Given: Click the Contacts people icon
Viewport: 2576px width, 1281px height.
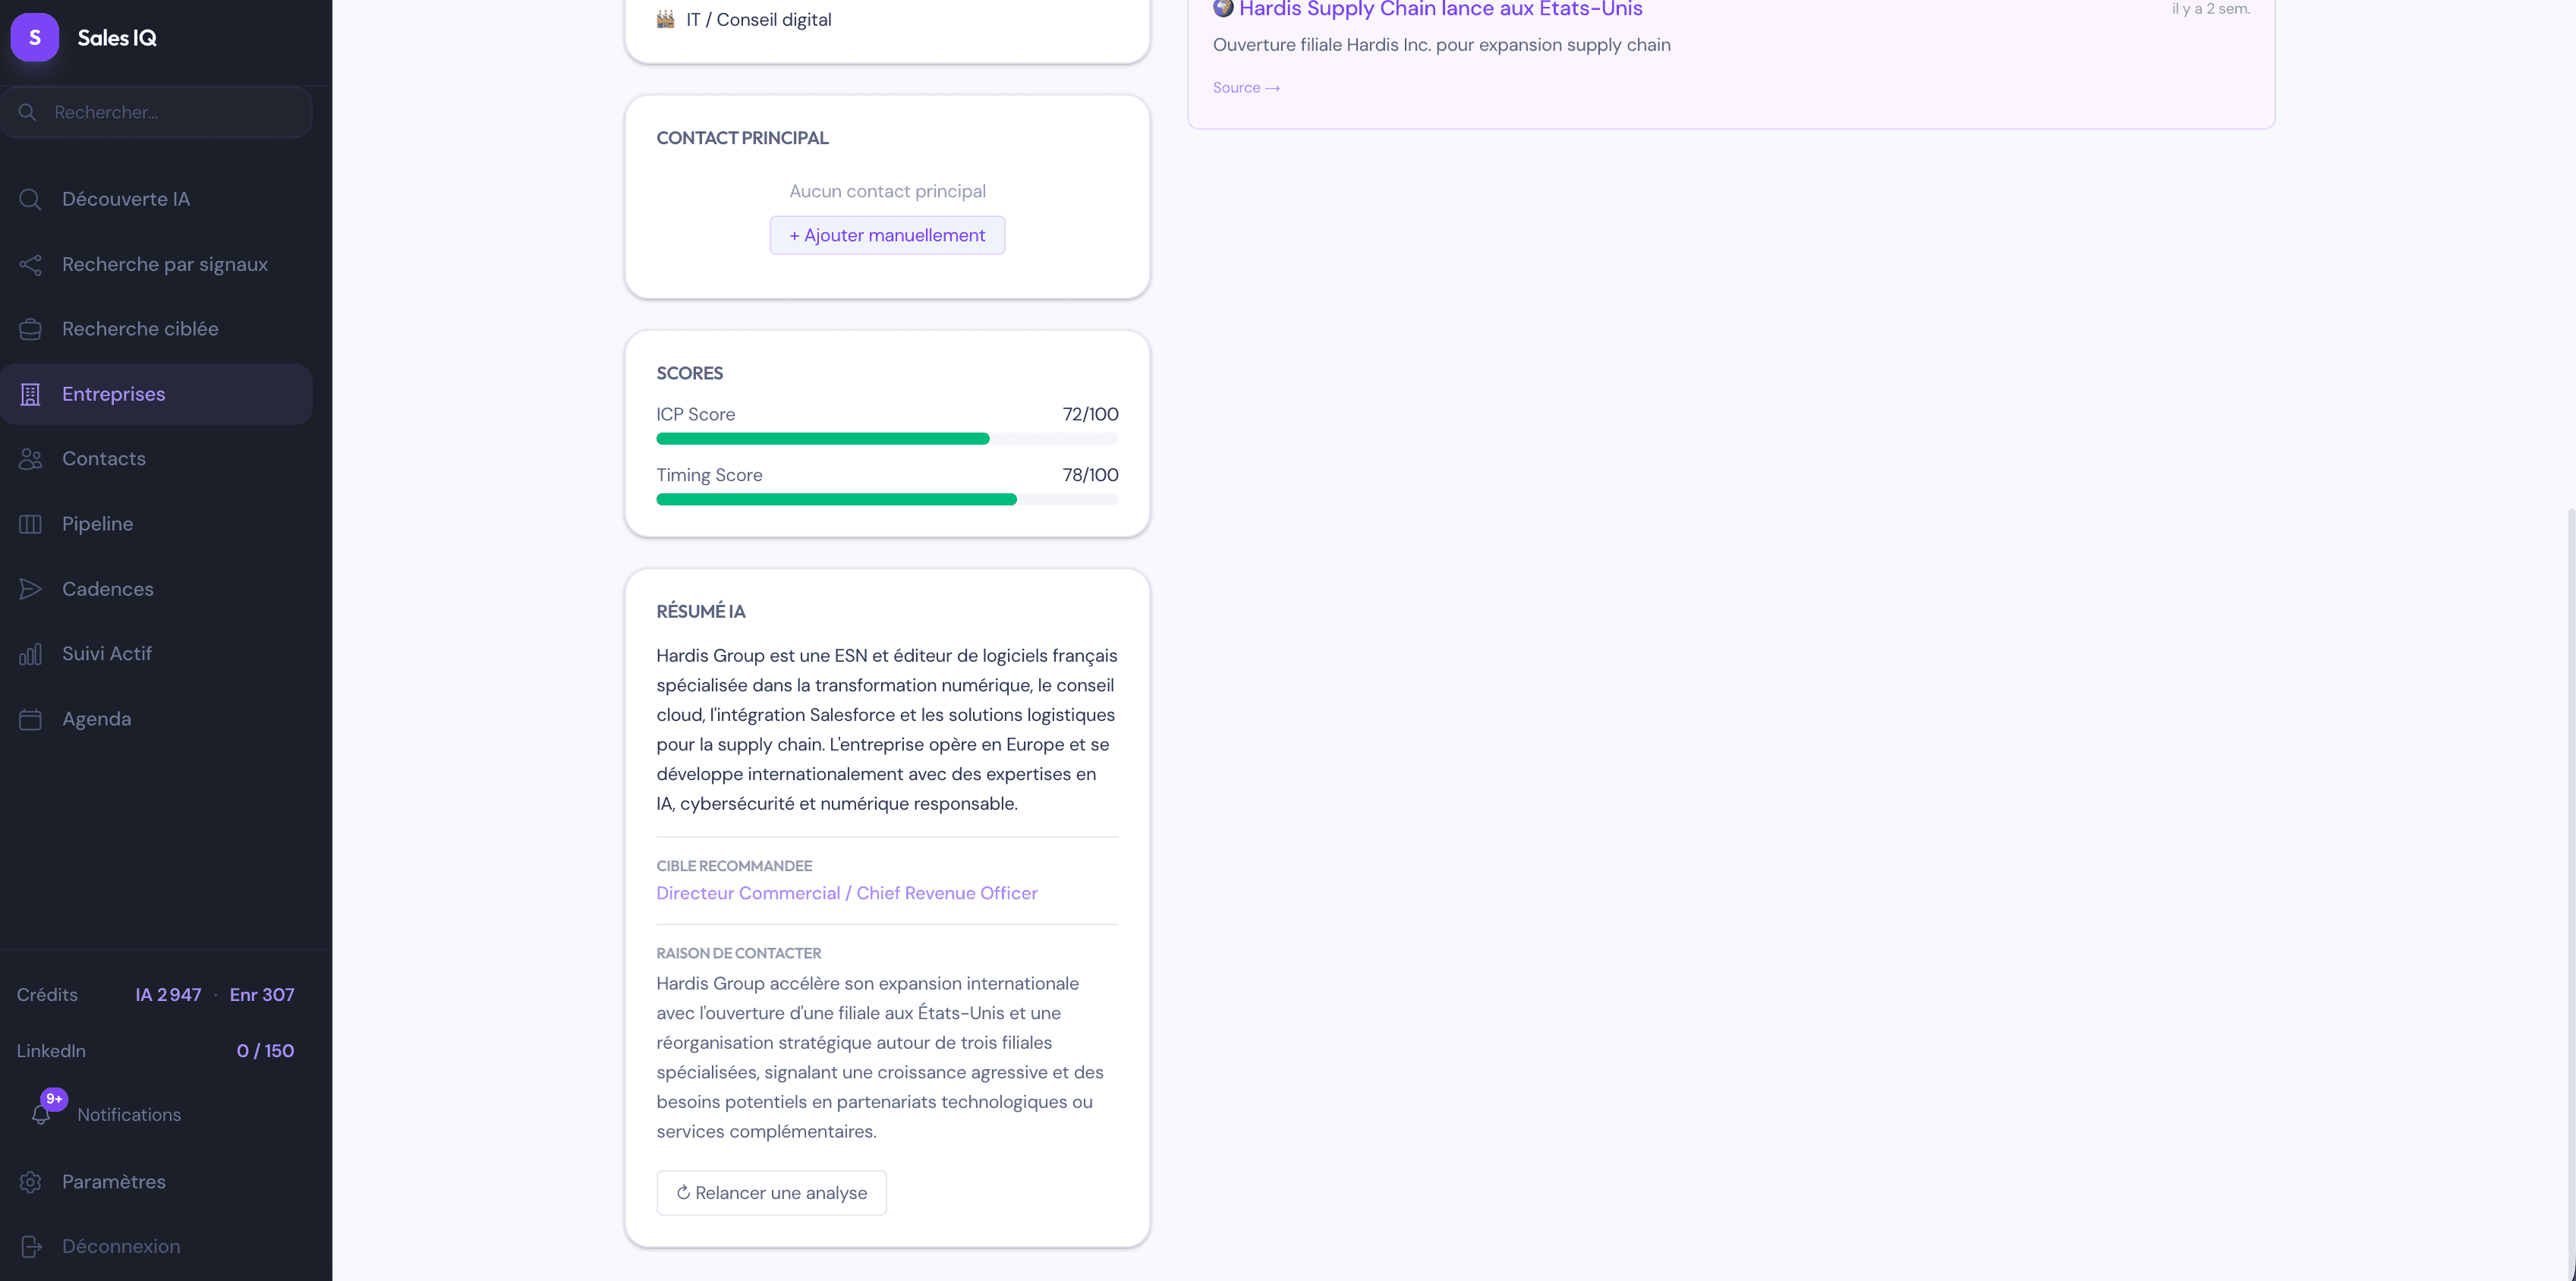Looking at the screenshot, I should coord(30,459).
